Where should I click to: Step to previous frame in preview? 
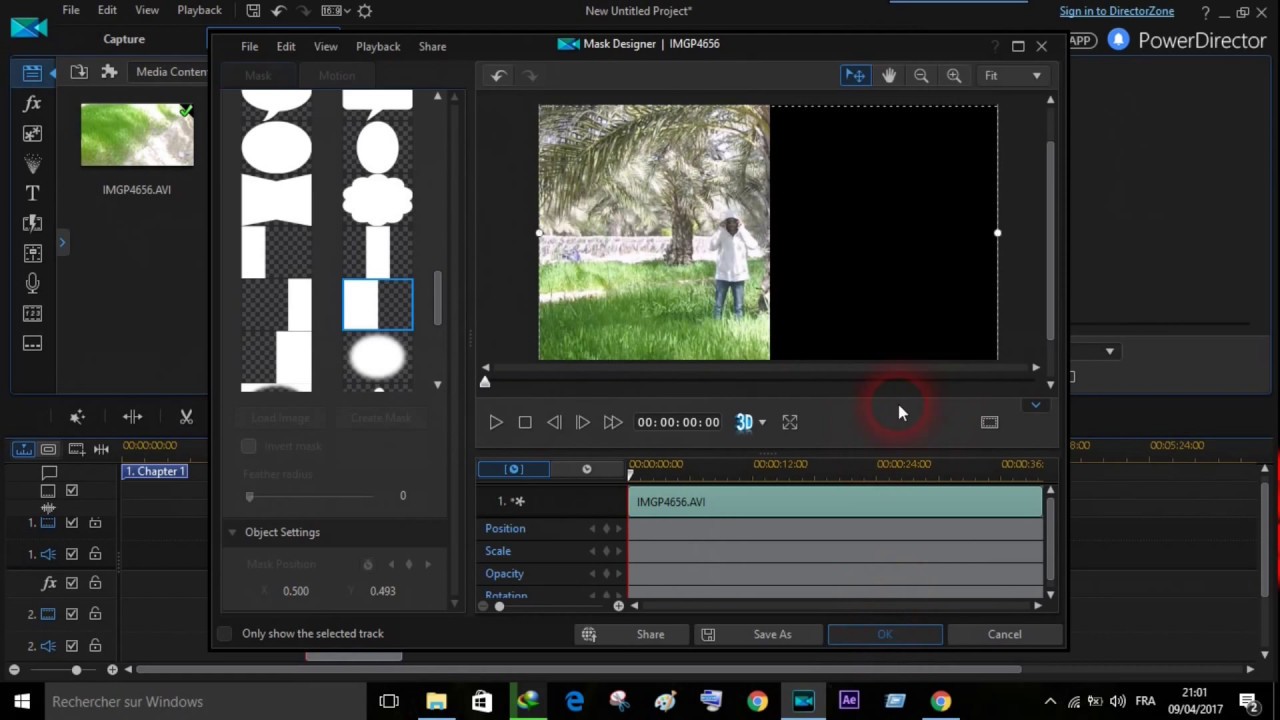(554, 422)
